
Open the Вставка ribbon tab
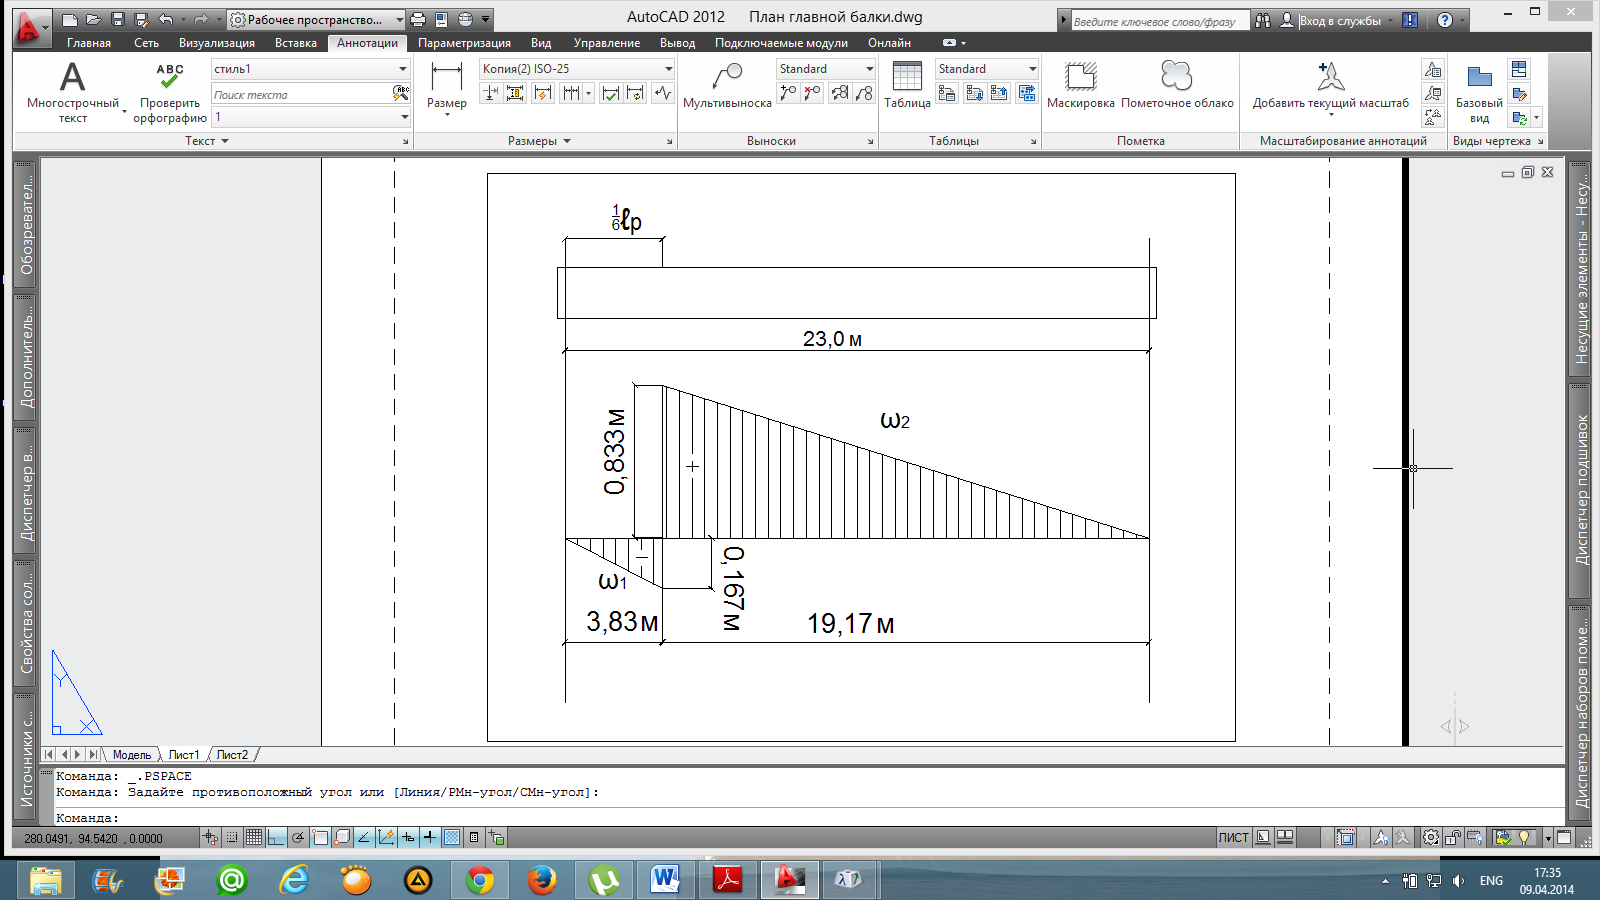(296, 43)
